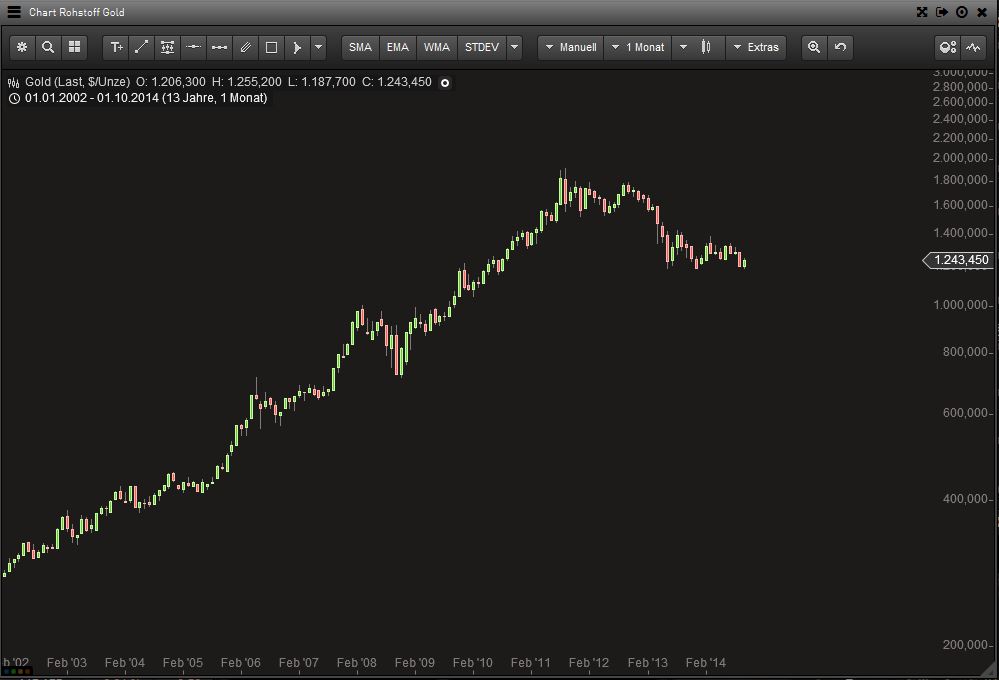
Task: Open the candlestick chart type dropdown
Action: [698, 47]
